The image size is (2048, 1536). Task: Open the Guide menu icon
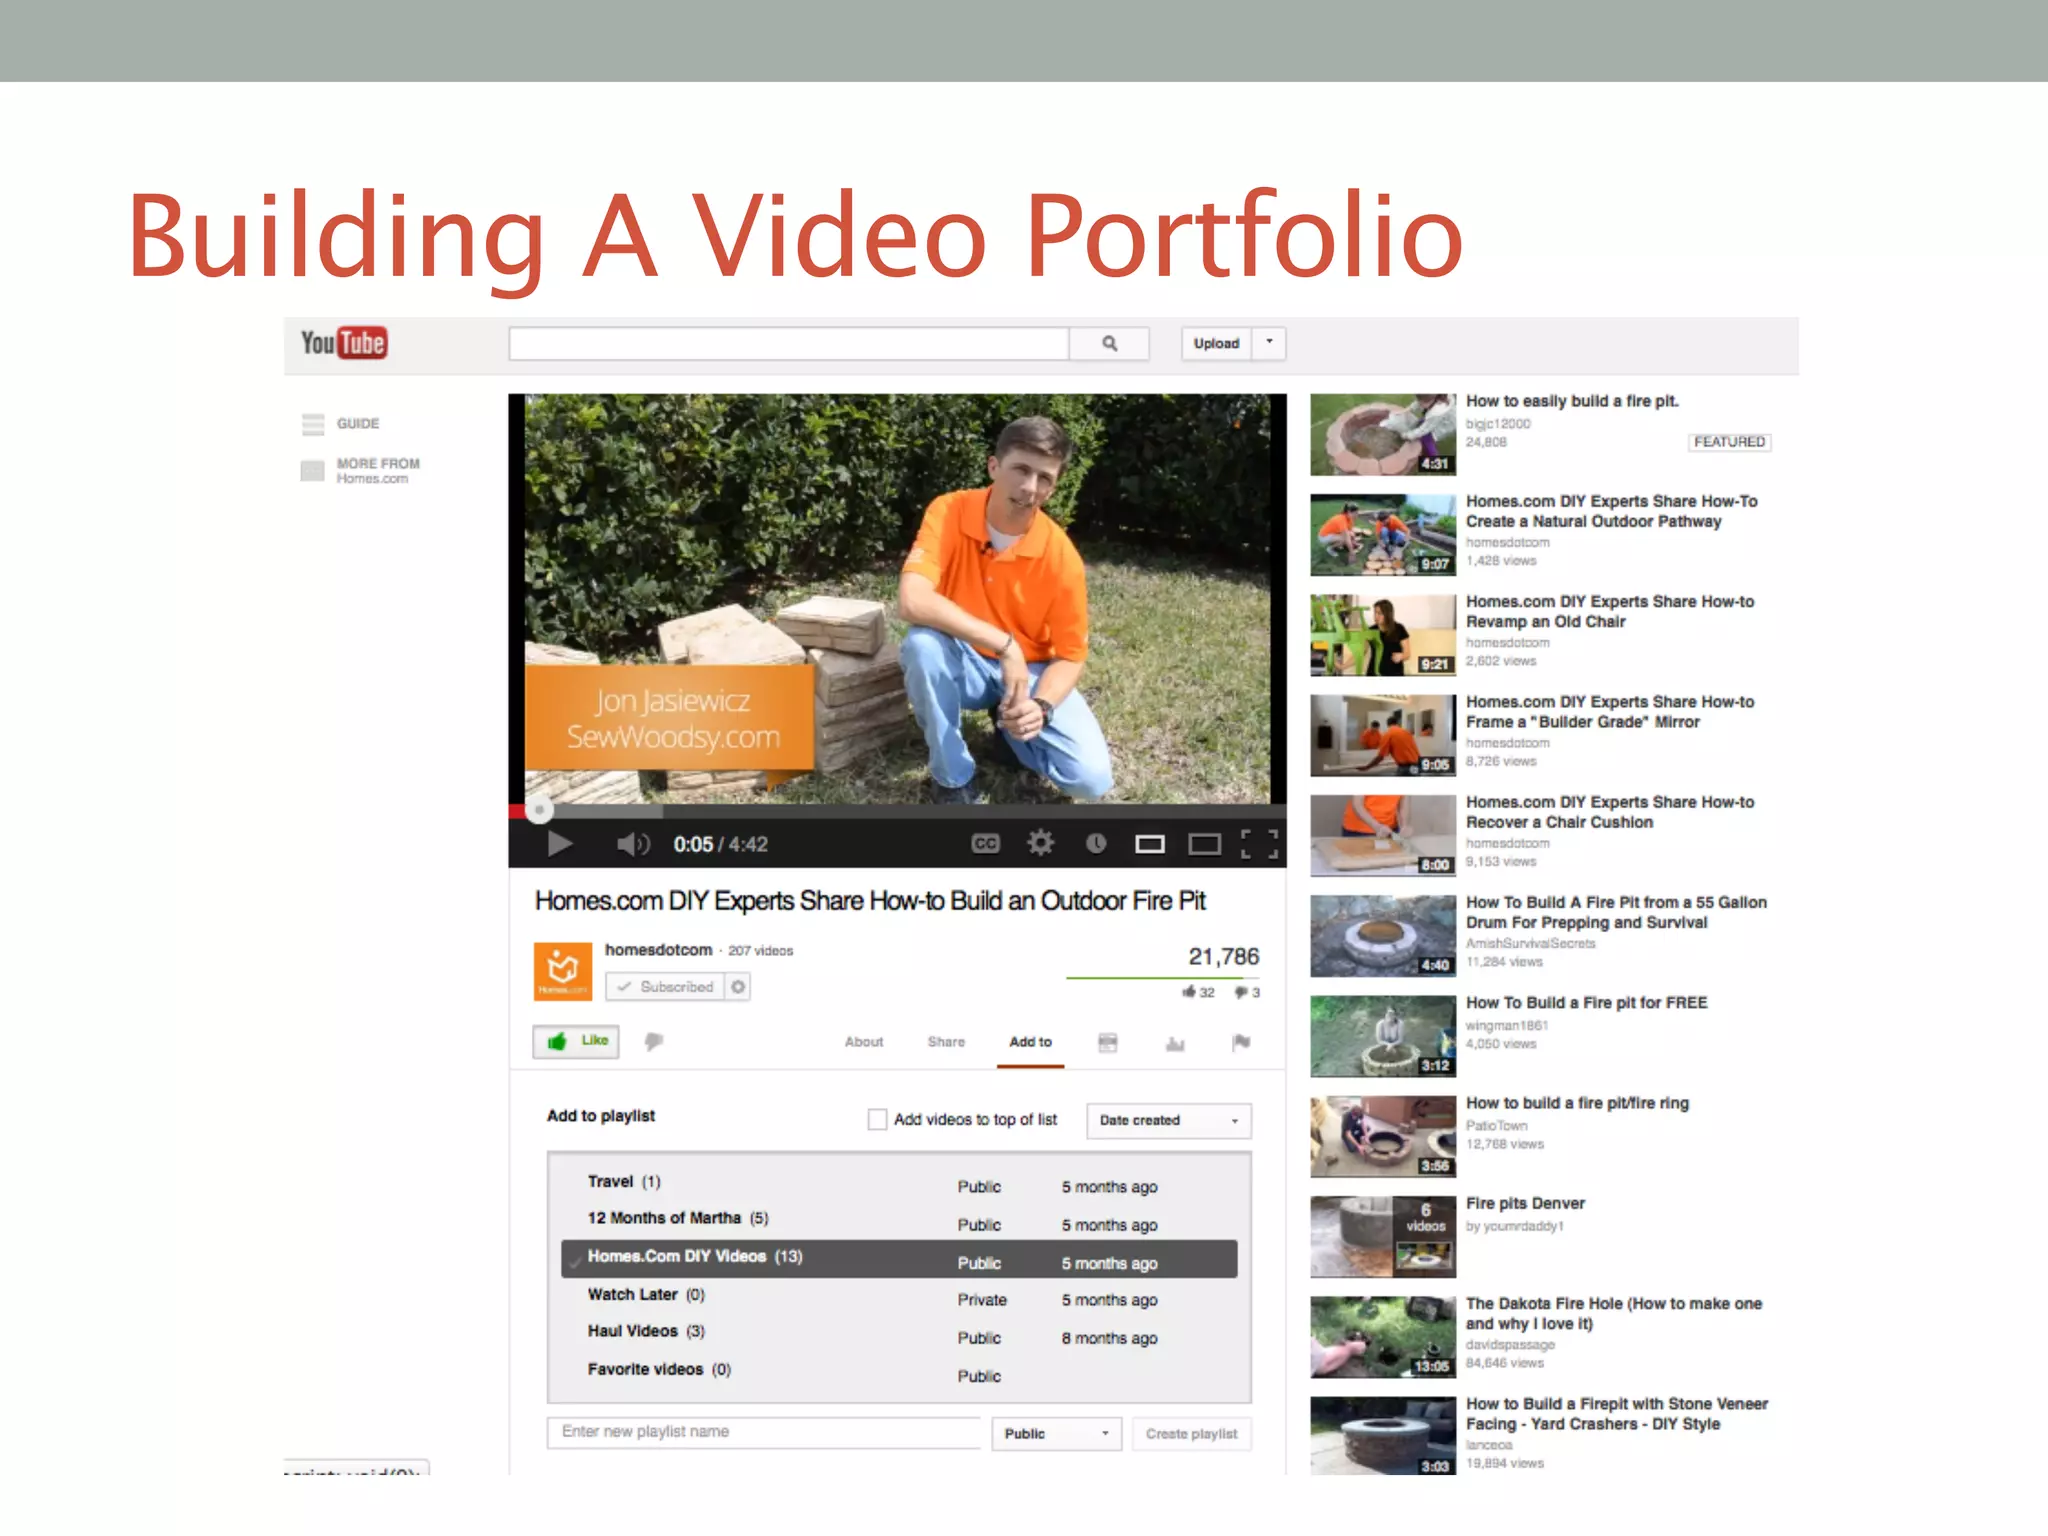pos(313,424)
